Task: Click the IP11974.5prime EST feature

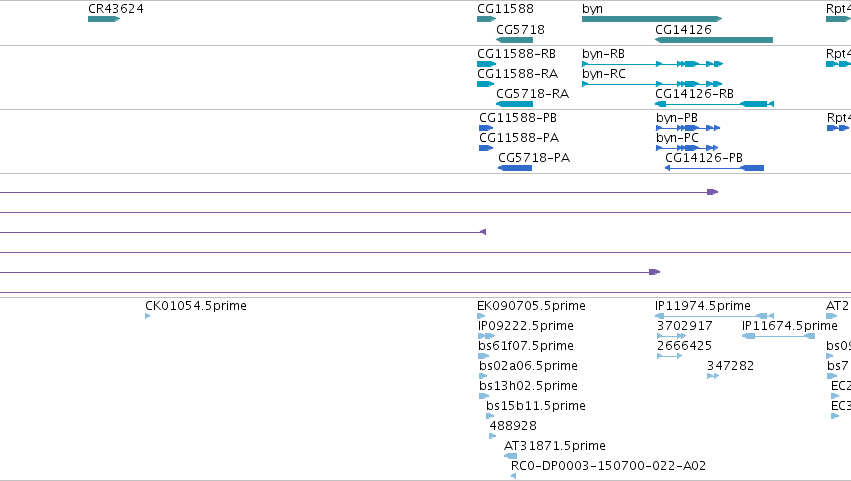Action: pos(714,316)
